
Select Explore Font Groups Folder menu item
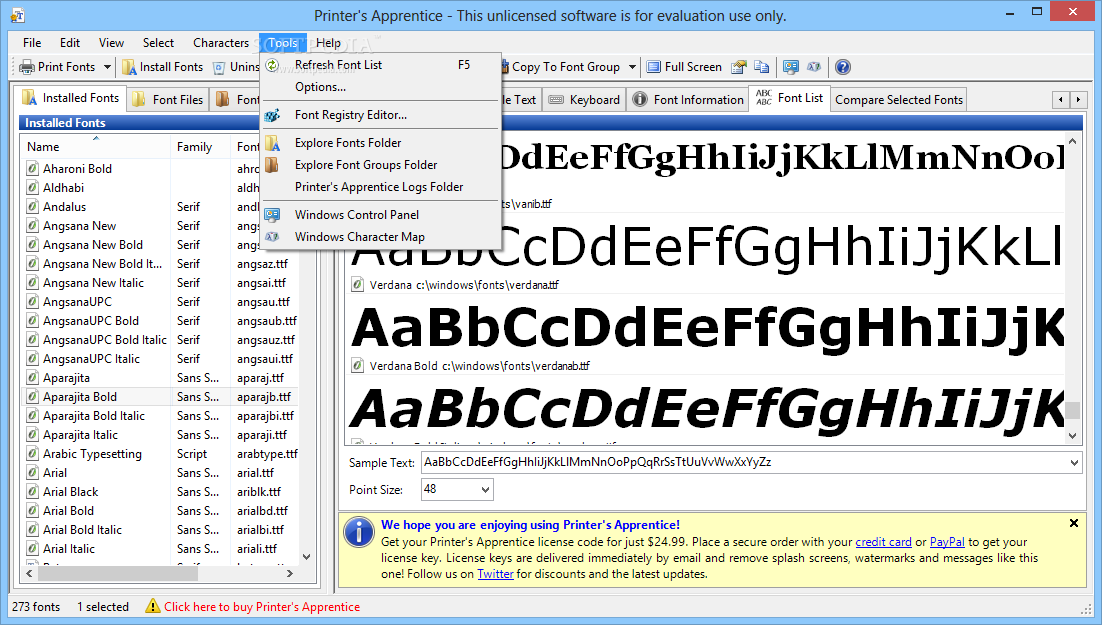point(380,165)
